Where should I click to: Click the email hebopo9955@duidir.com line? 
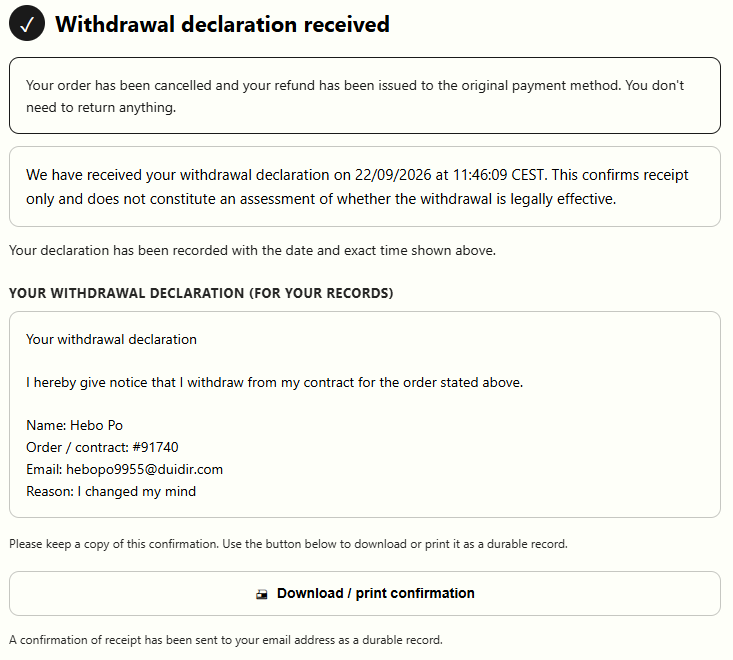click(x=124, y=469)
